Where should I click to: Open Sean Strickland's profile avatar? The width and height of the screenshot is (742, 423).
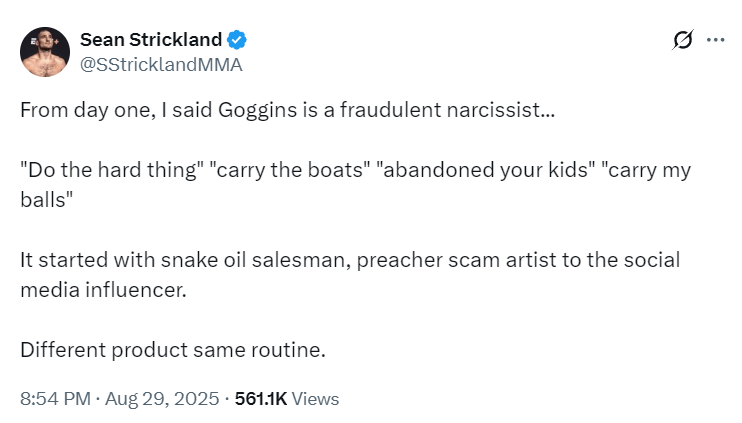coord(45,52)
